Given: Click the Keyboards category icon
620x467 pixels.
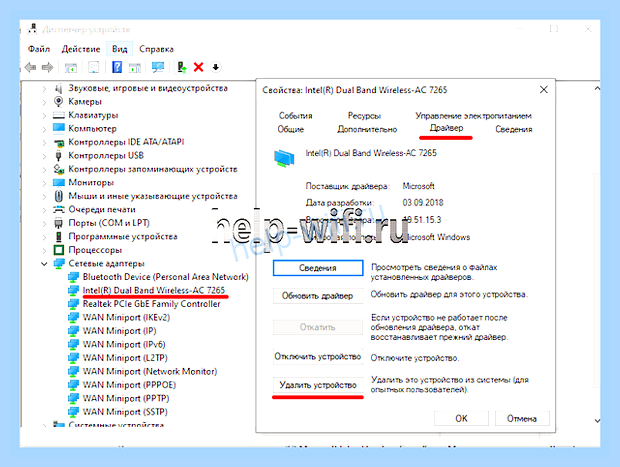Looking at the screenshot, I should pos(59,115).
